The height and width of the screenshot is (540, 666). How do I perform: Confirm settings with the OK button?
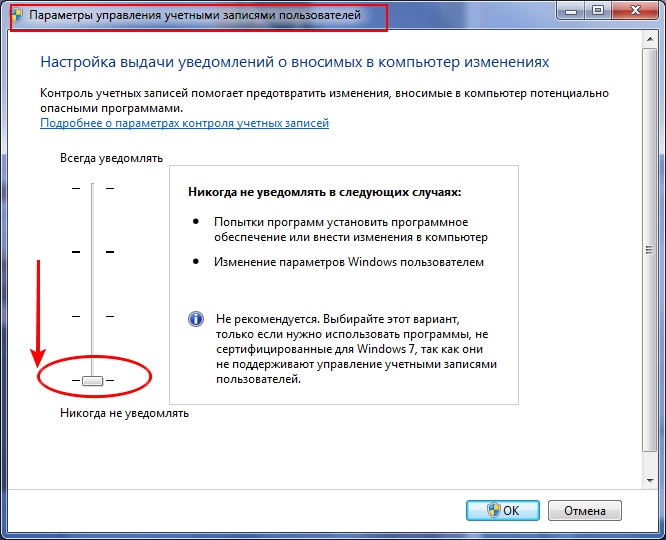click(x=503, y=510)
